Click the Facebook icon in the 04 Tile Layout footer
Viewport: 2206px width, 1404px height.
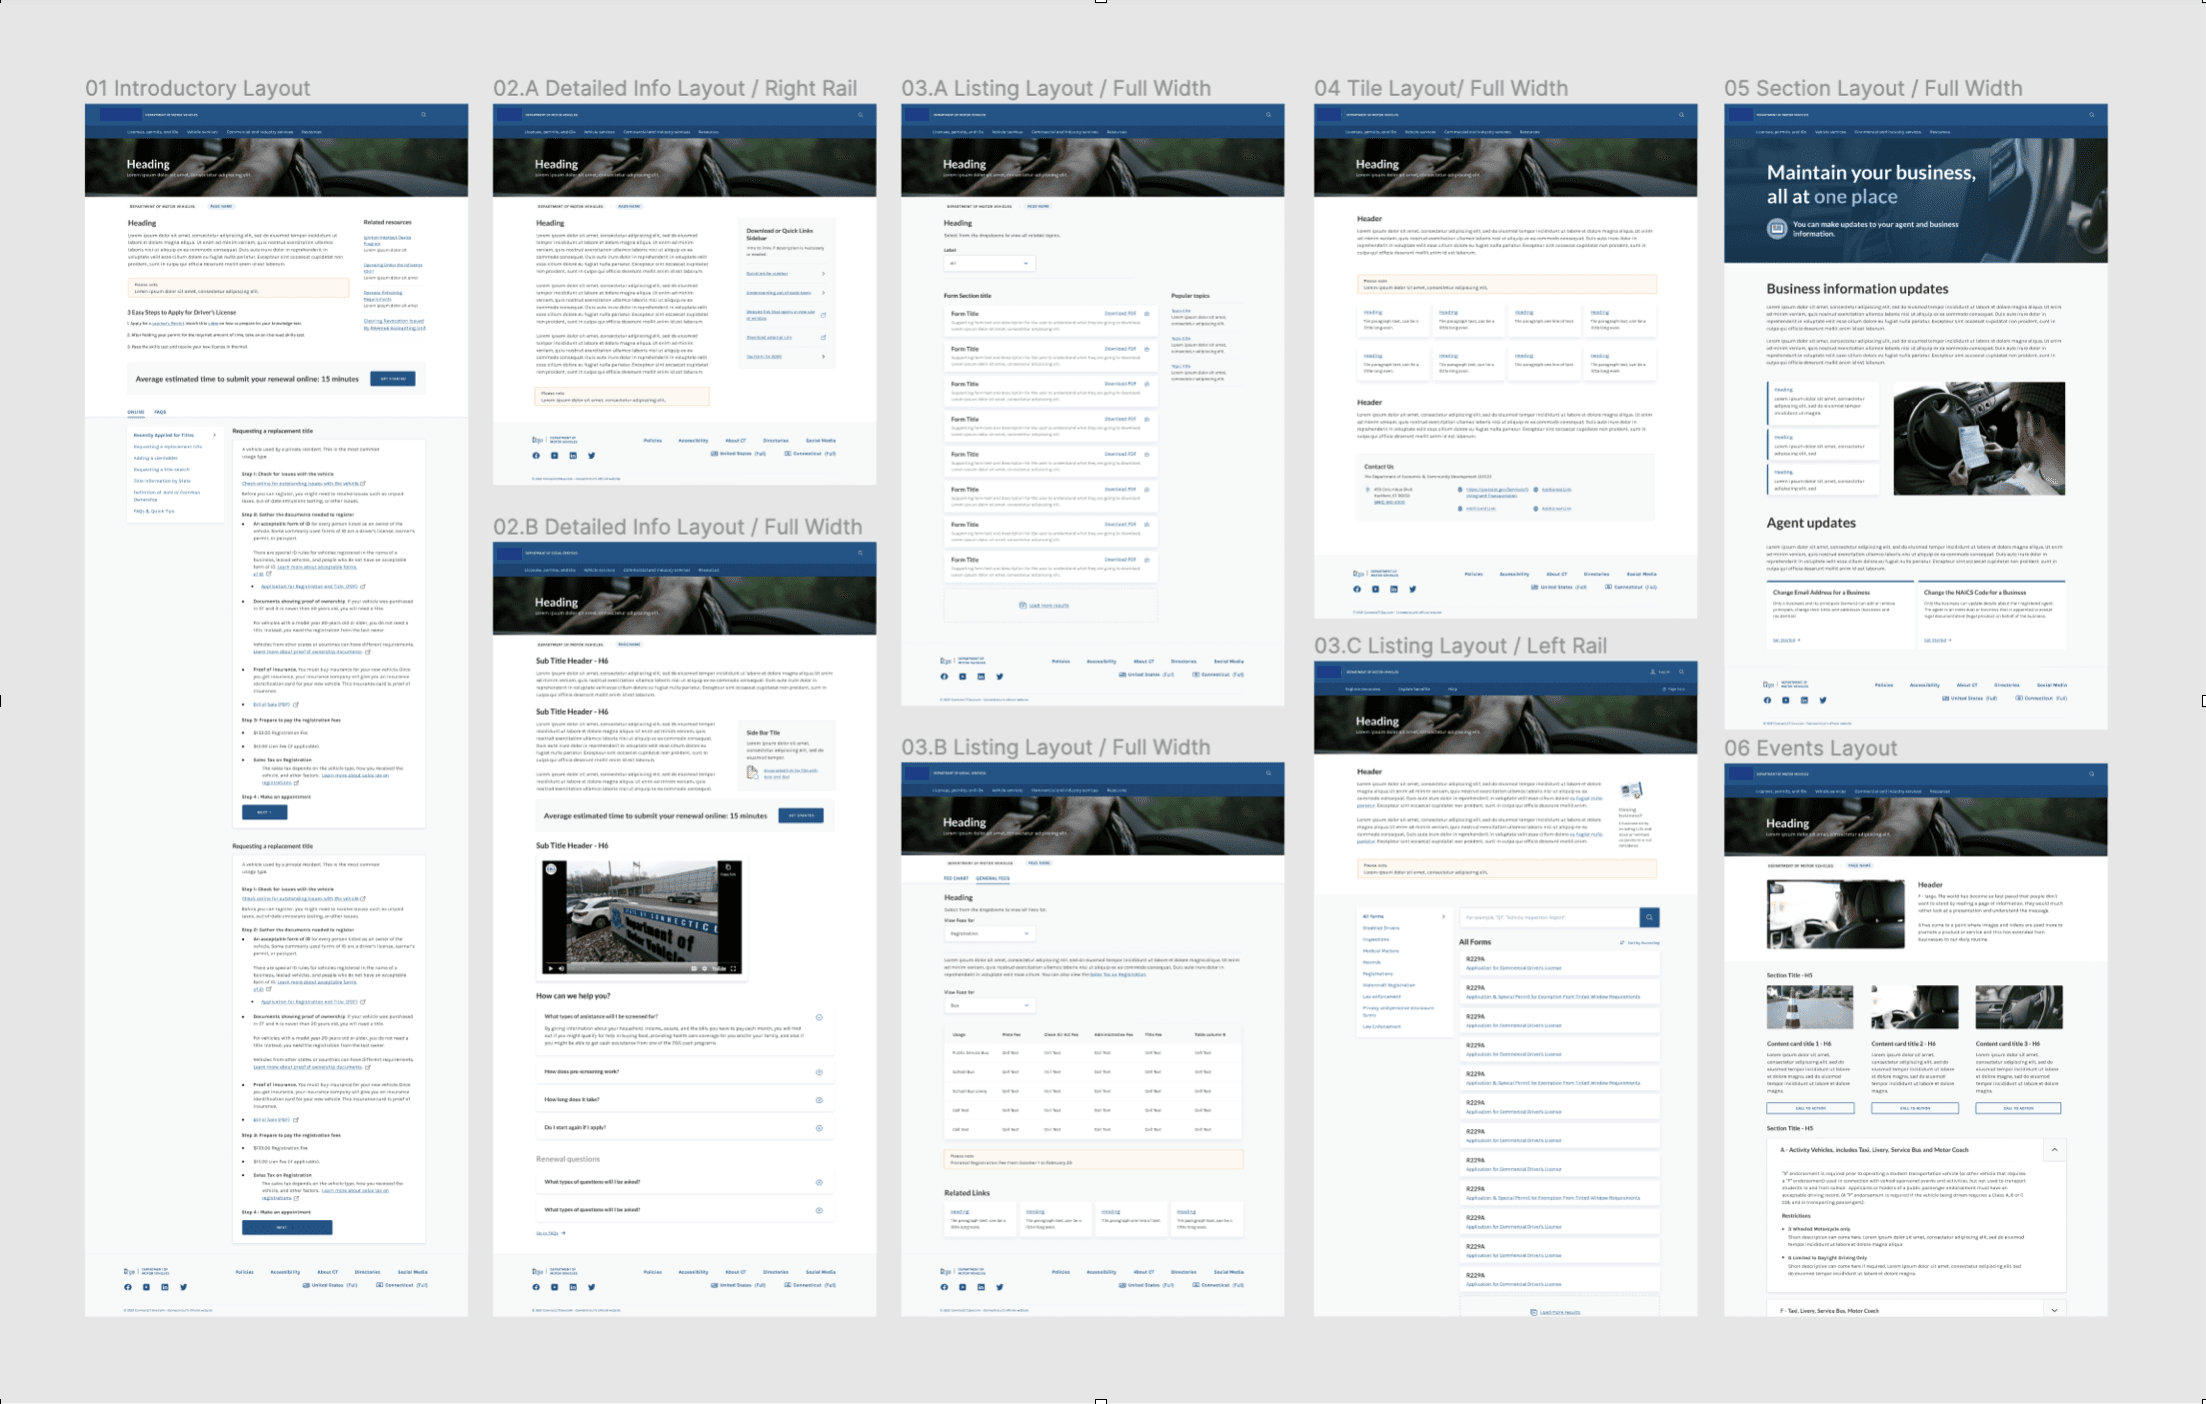[x=1356, y=589]
